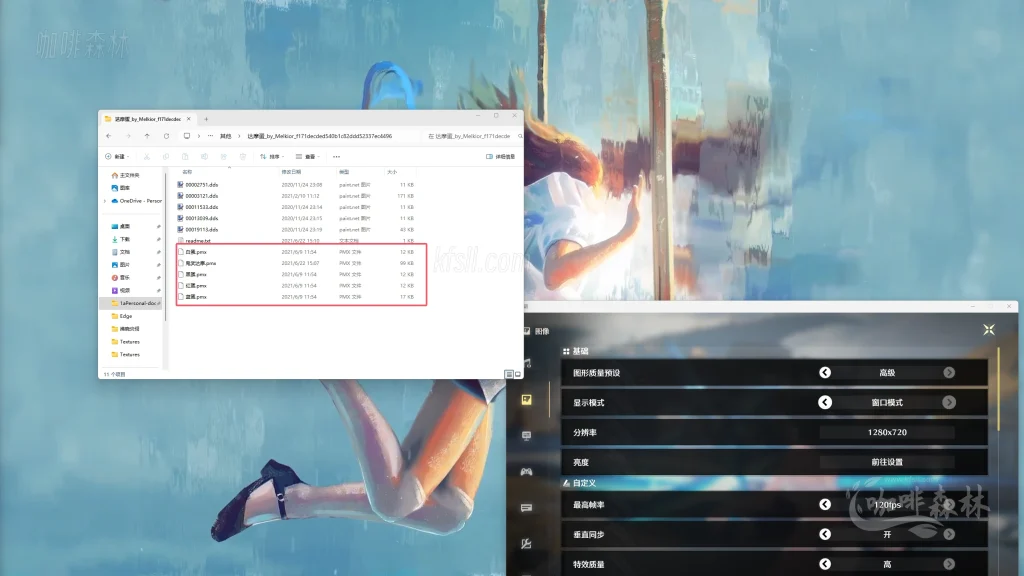Click the 详细信息 details pane button

tap(501, 156)
